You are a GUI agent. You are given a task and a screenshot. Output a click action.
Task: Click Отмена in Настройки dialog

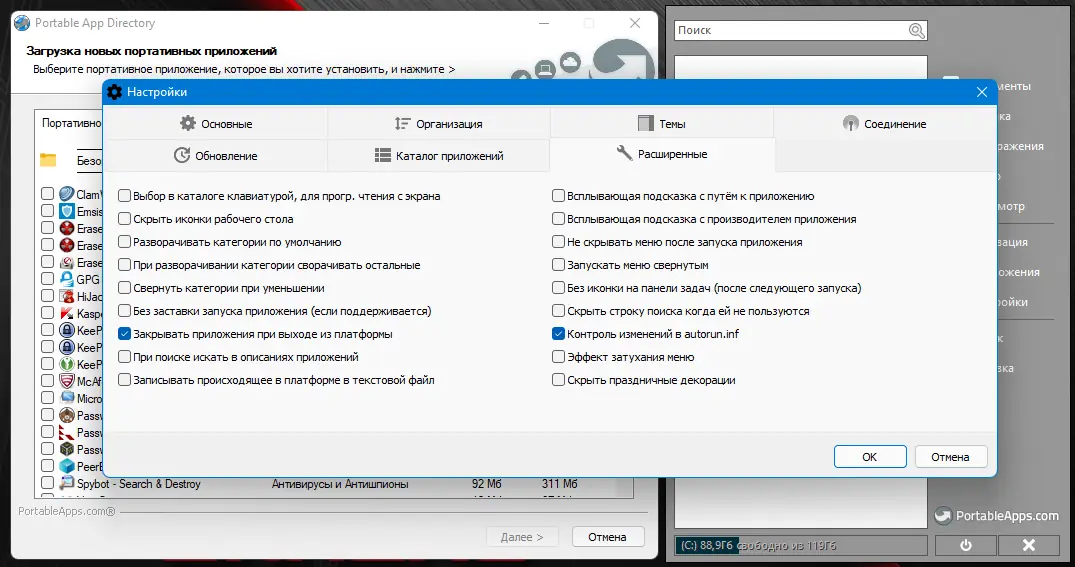tap(951, 457)
